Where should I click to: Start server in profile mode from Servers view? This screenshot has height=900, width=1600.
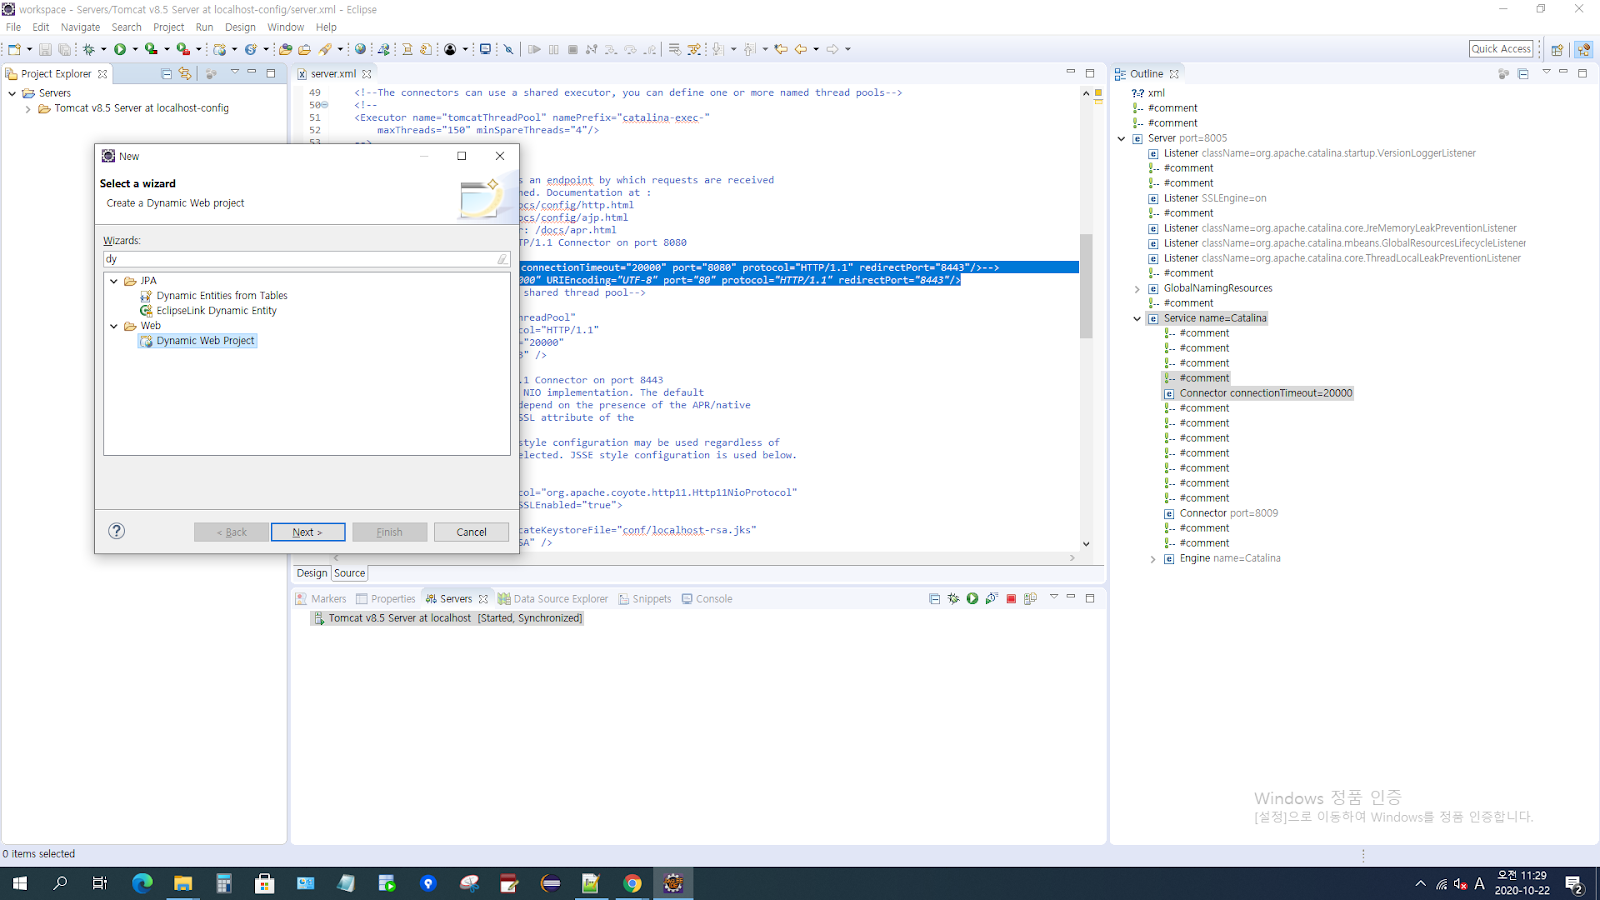[991, 598]
